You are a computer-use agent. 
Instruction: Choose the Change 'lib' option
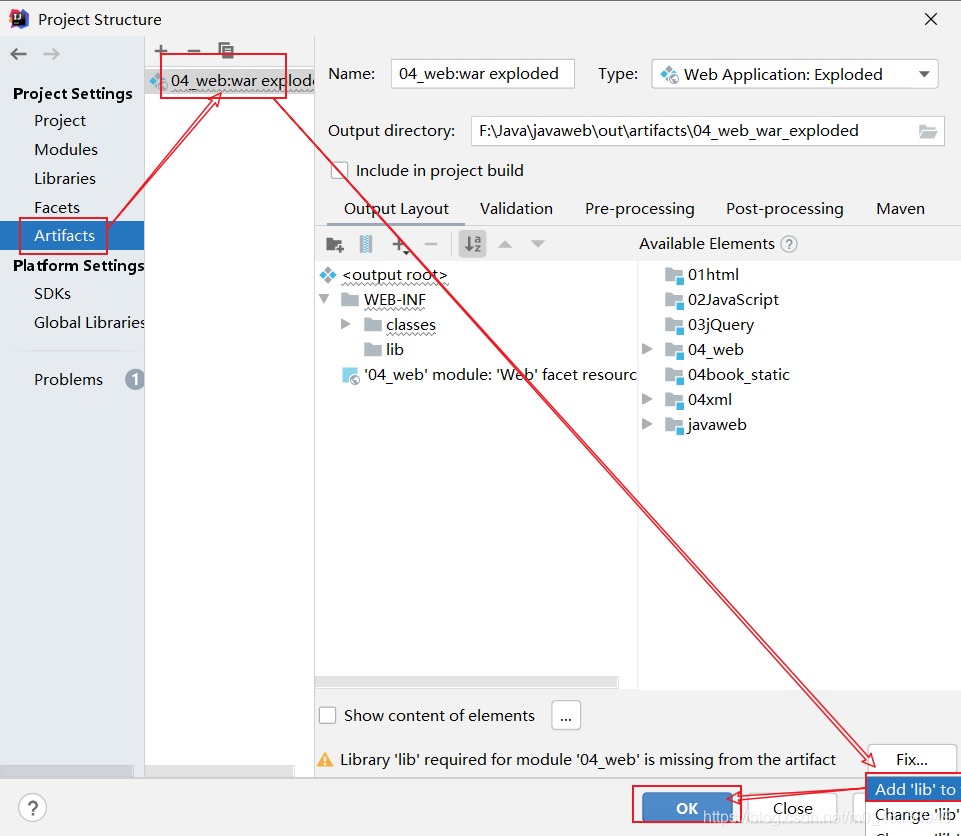(915, 815)
